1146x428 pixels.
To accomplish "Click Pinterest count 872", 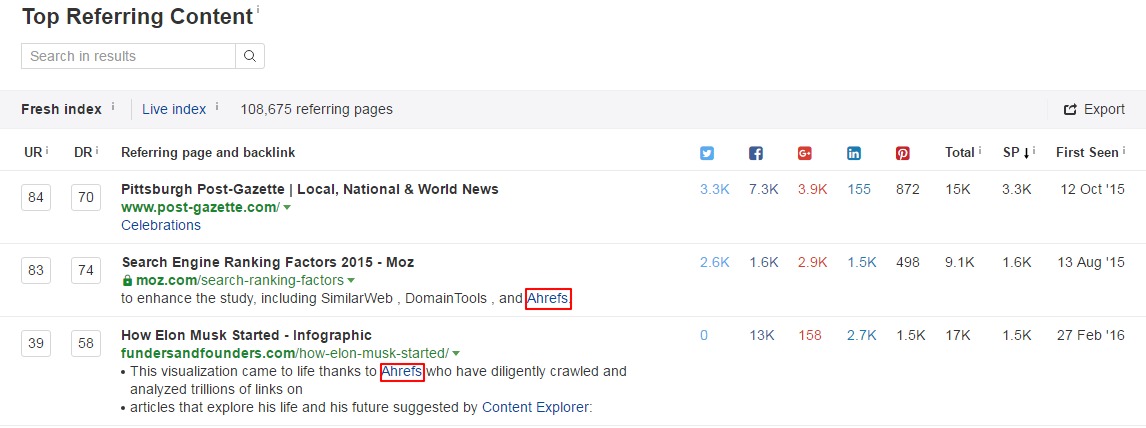I will point(908,189).
